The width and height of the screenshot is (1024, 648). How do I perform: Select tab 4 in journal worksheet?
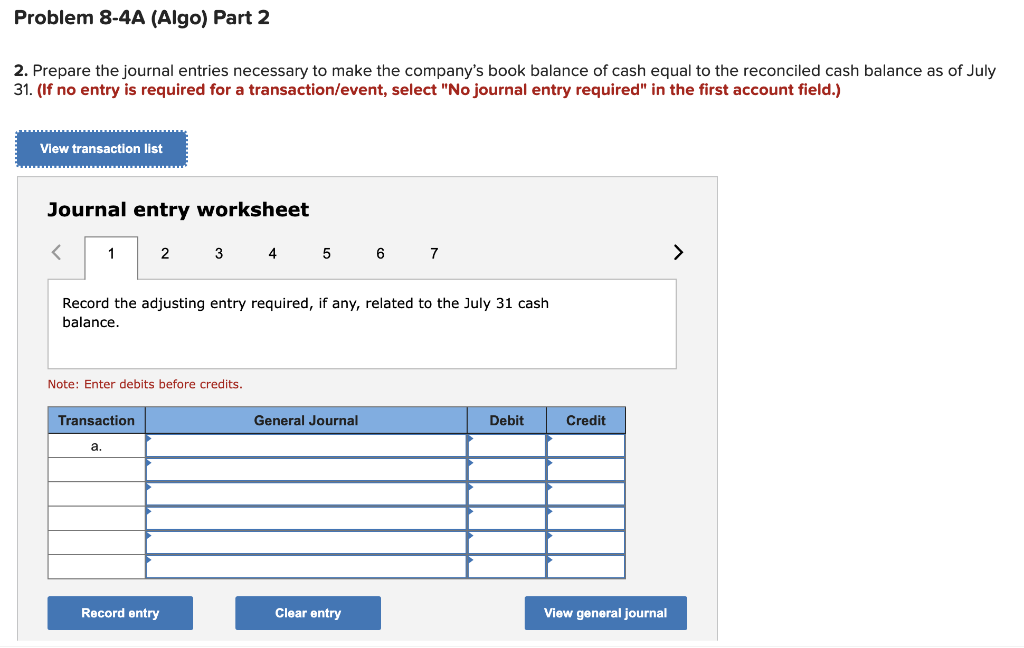(x=272, y=254)
